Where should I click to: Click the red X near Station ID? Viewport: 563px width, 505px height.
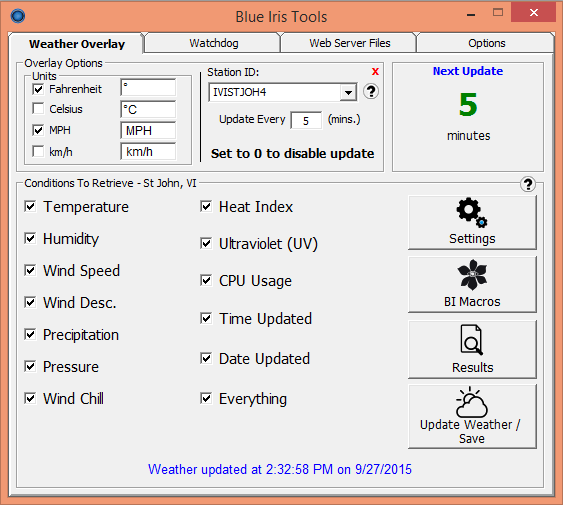click(375, 71)
